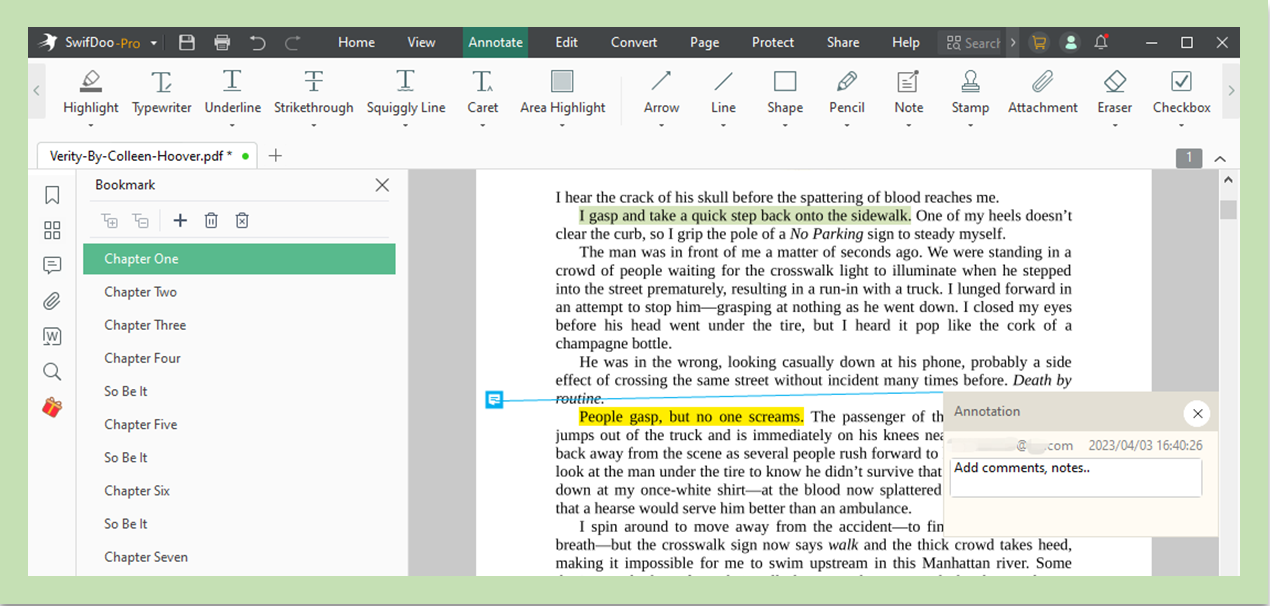Click the Attachment tool

(x=1043, y=92)
